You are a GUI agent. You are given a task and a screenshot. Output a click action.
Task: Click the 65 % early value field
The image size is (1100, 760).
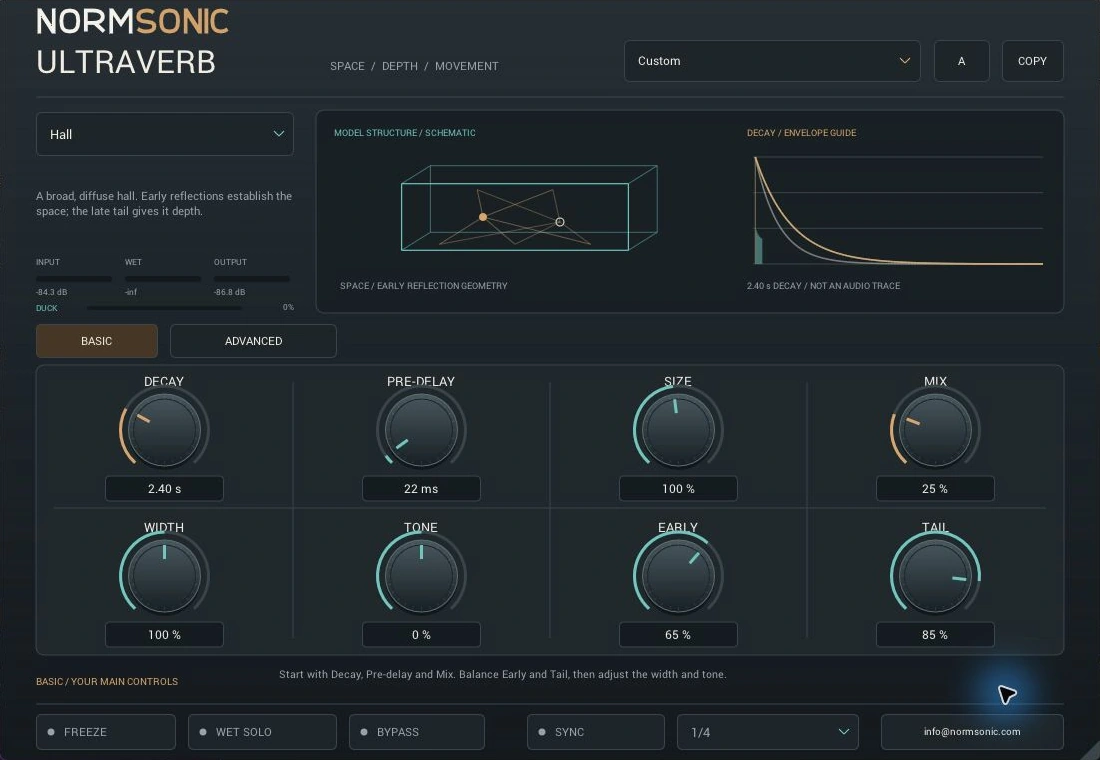click(678, 634)
